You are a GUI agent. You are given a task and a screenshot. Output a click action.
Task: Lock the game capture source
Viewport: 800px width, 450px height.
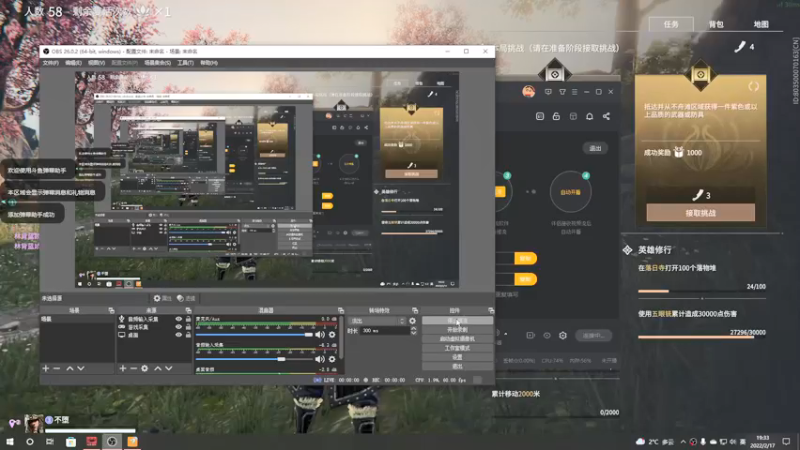[x=188, y=327]
